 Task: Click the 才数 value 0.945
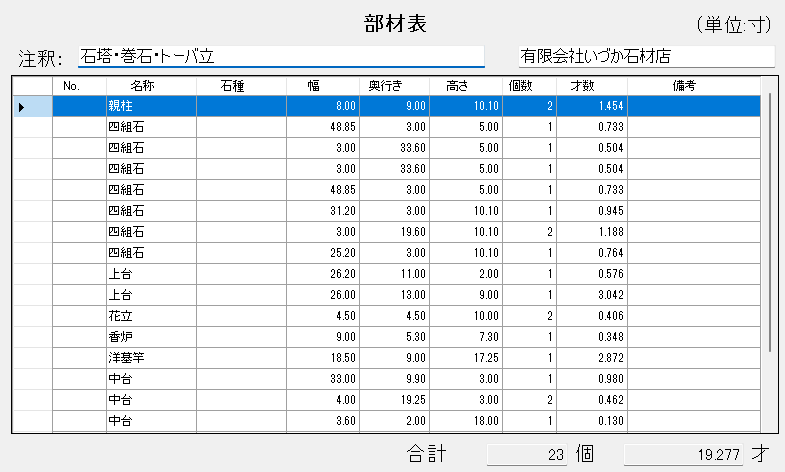pyautogui.click(x=592, y=211)
